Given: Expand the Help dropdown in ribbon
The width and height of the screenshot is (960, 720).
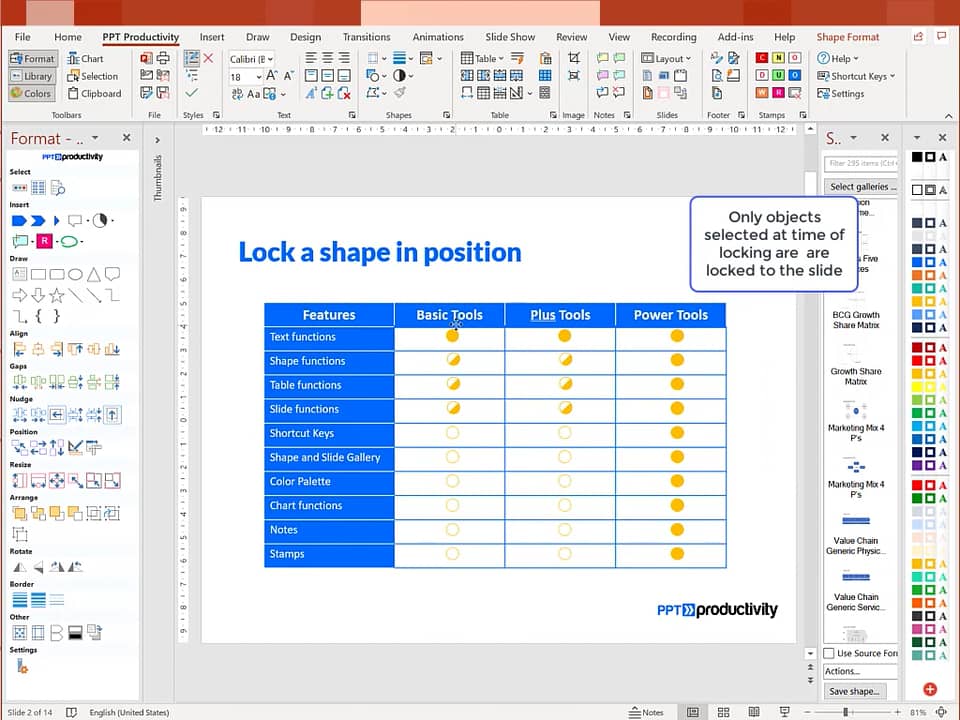Looking at the screenshot, I should click(838, 58).
